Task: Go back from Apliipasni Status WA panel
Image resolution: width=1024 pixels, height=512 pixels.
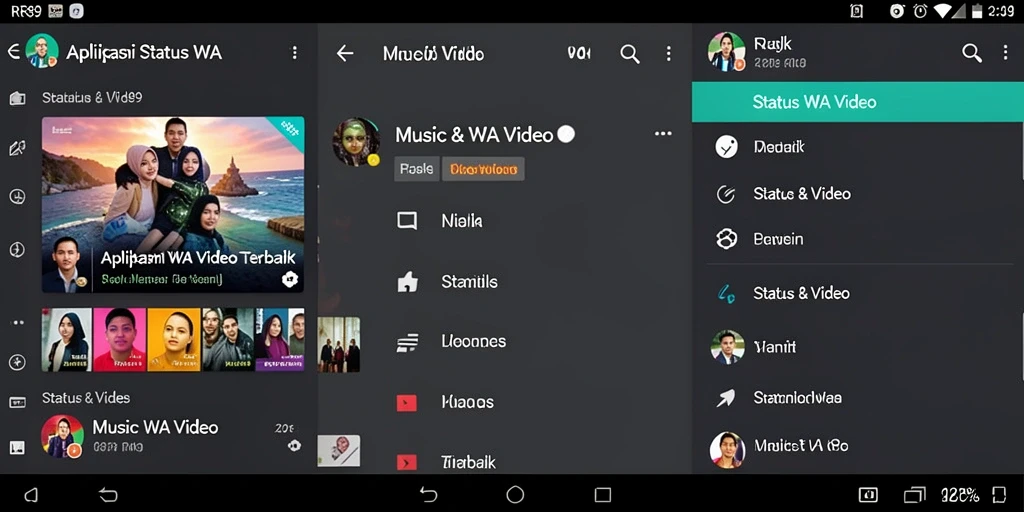Action: pos(13,52)
